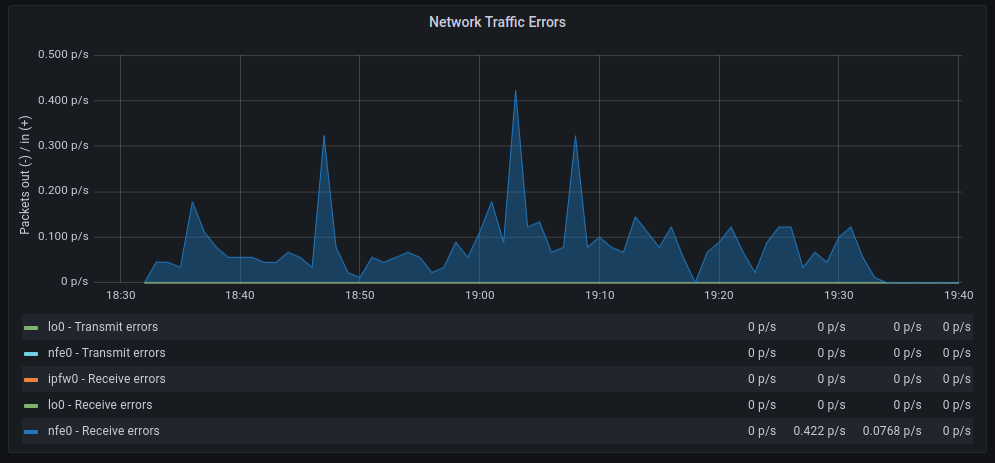Toggle the lo0 - Transmit errors series

[102, 327]
